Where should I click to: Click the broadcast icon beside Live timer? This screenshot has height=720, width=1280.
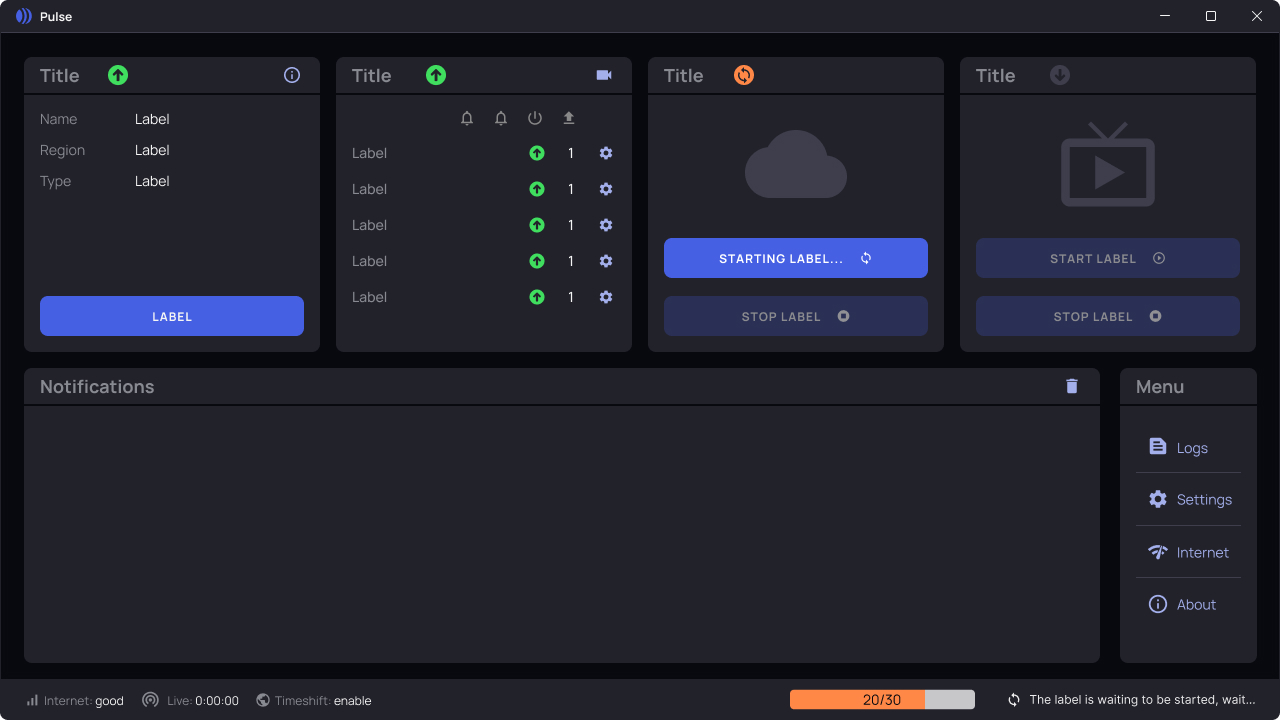(x=150, y=700)
